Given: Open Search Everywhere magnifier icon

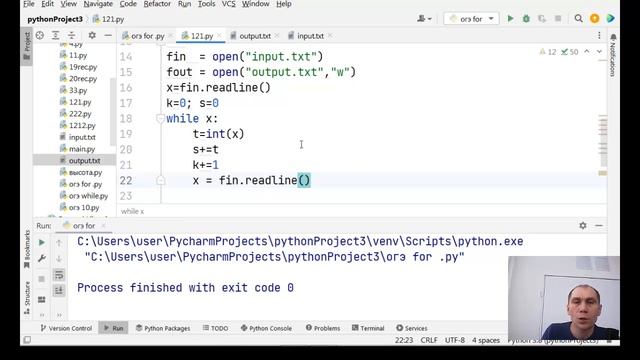Looking at the screenshot, I should coord(578,19).
